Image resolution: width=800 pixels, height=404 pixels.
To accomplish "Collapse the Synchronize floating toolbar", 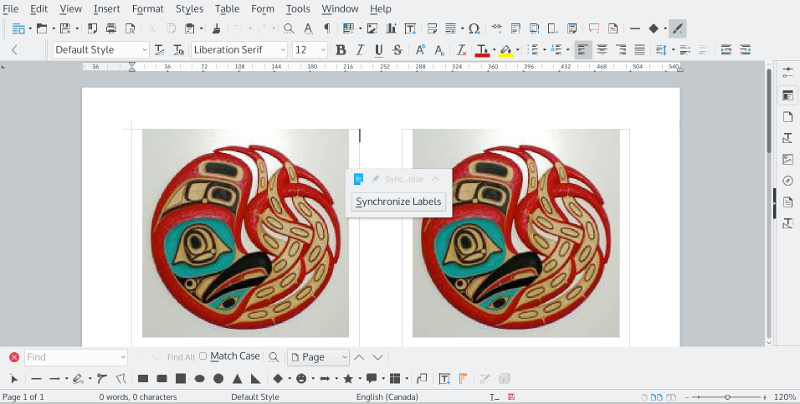I will (x=435, y=179).
